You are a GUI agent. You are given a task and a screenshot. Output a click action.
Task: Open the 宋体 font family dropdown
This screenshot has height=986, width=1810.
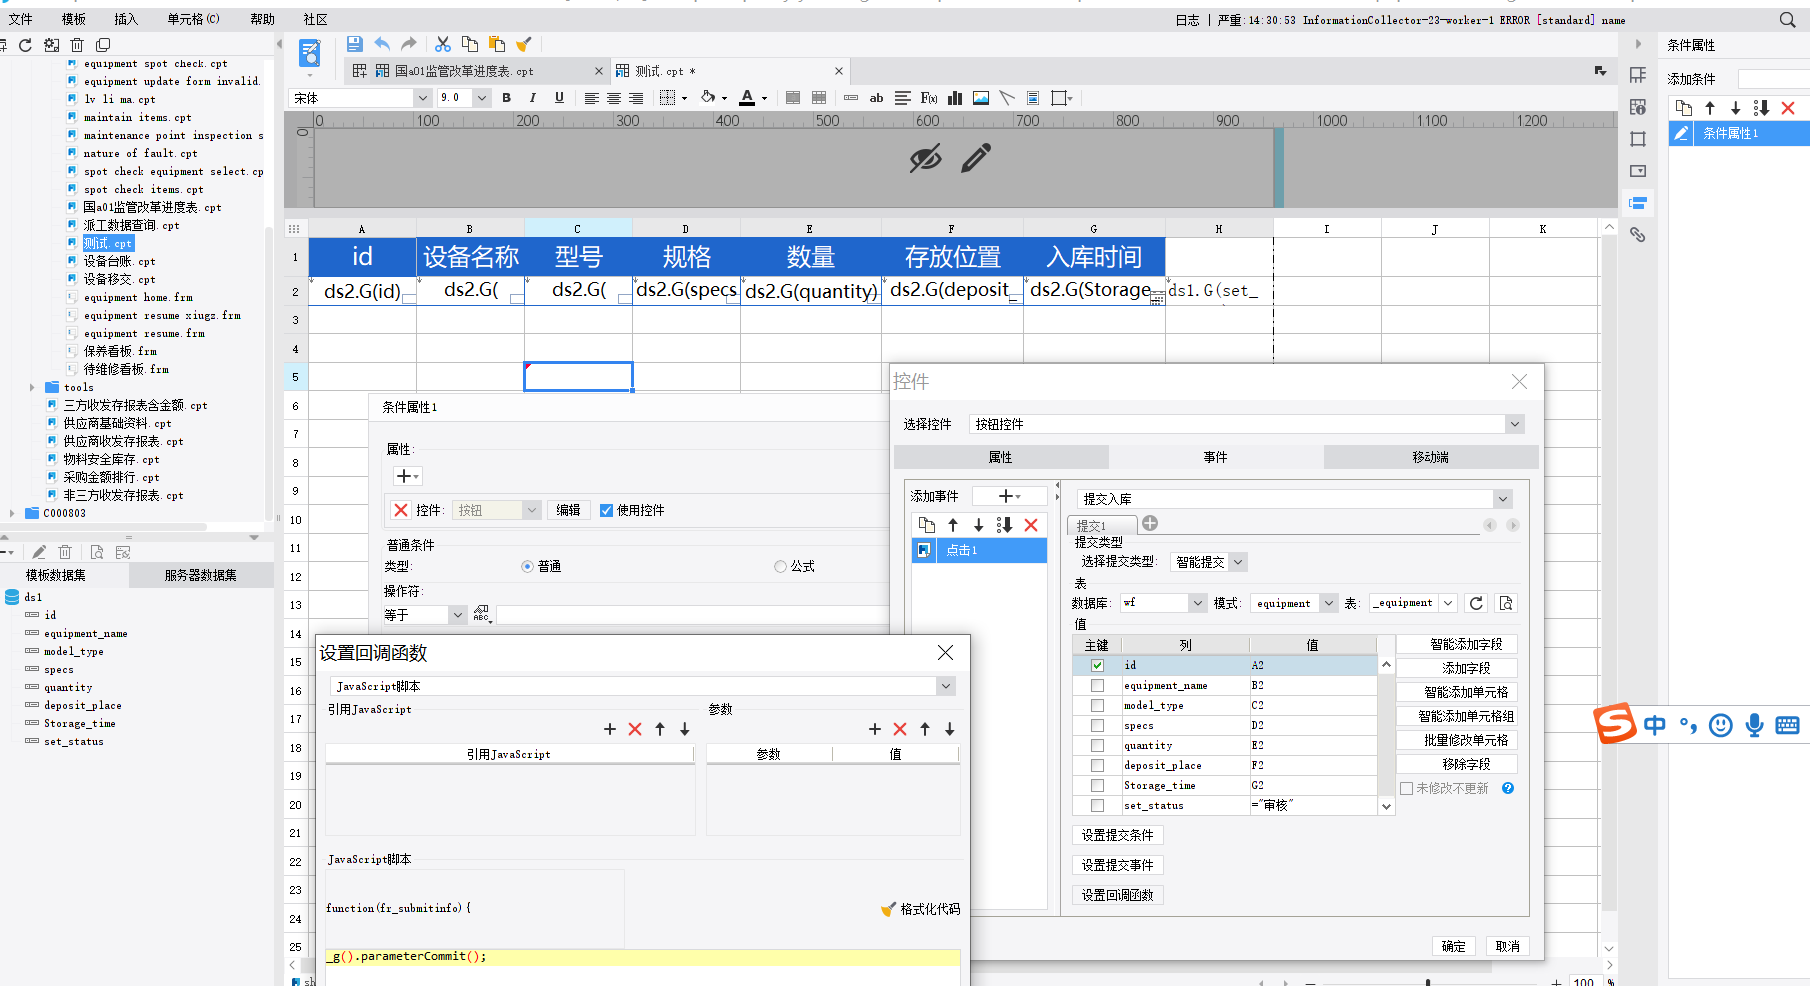coord(422,98)
